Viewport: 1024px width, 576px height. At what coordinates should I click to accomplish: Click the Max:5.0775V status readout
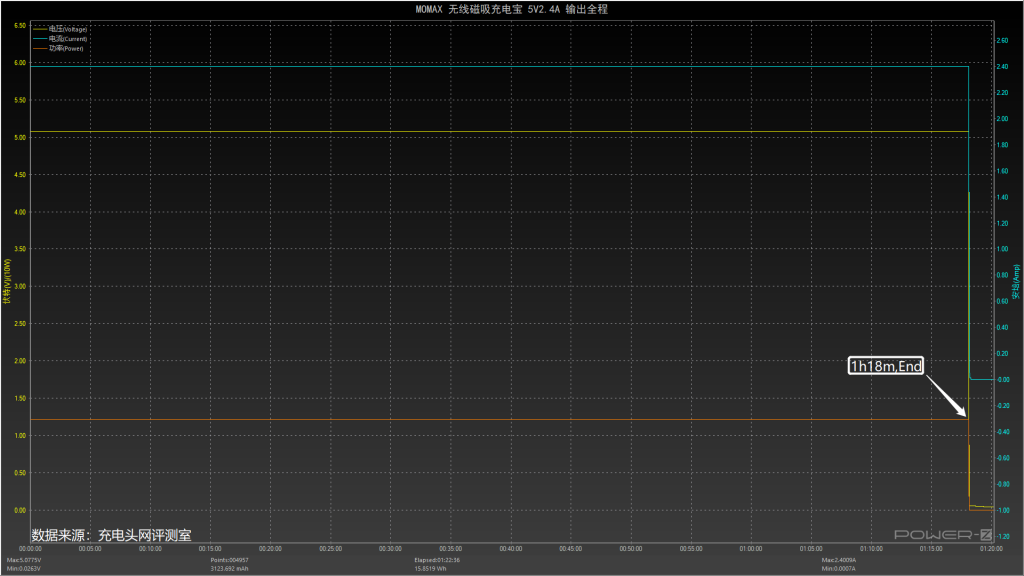click(24, 560)
